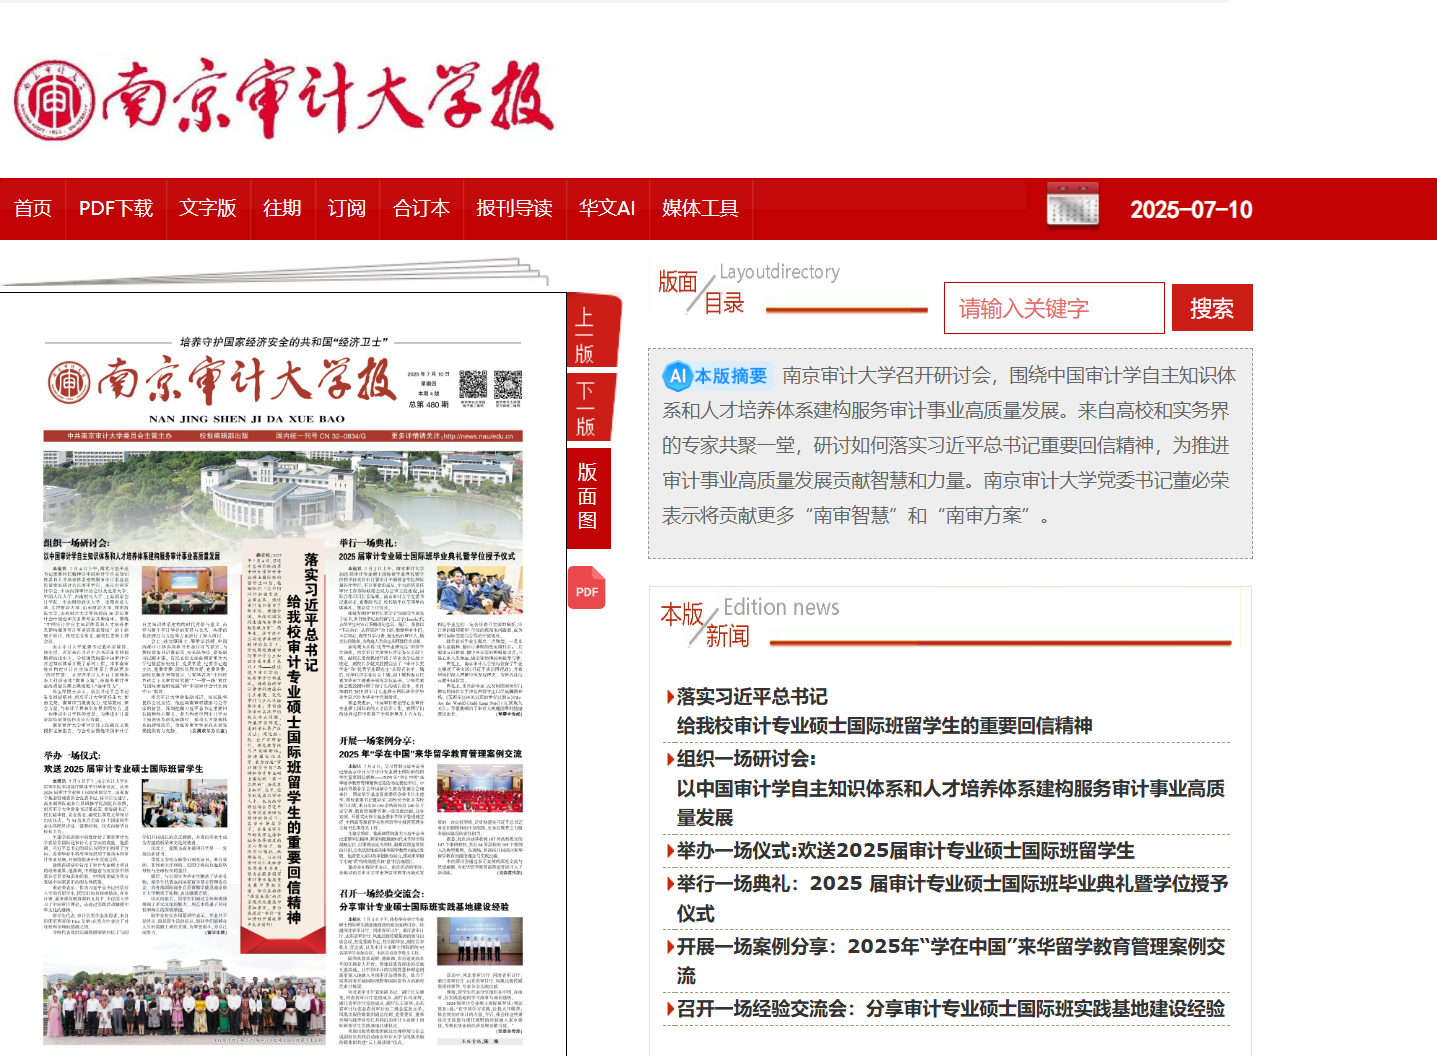Open the calendar date picker icon
Screen dimensions: 1437x1056
(x=1072, y=206)
